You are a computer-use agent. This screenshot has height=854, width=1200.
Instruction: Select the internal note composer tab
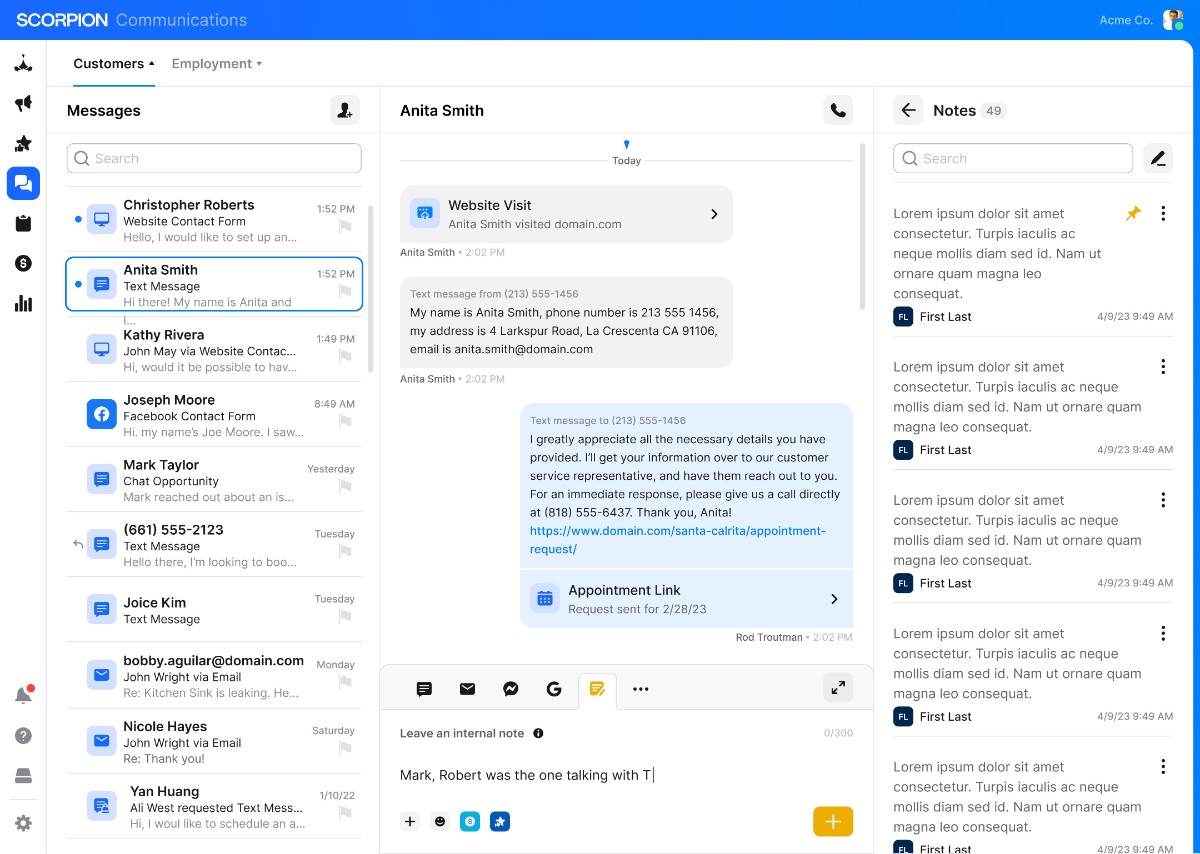pos(597,689)
